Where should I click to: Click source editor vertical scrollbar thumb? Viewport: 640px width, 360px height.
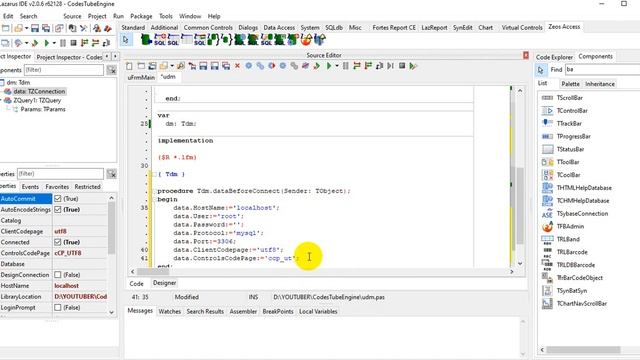pyautogui.click(x=520, y=205)
